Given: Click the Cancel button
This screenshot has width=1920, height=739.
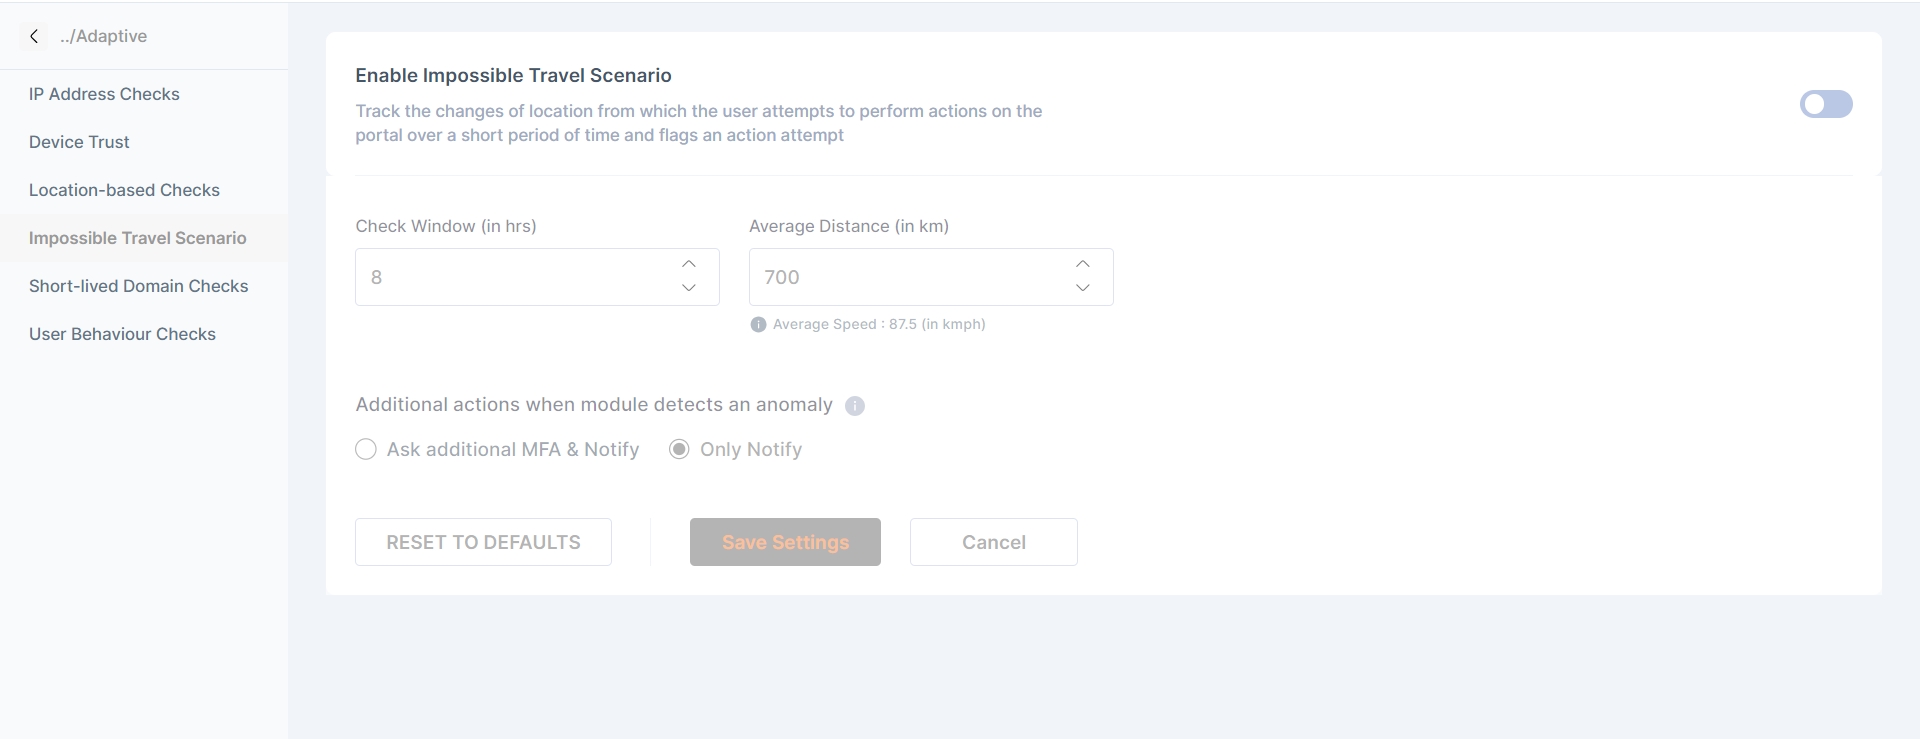Looking at the screenshot, I should pyautogui.click(x=993, y=542).
